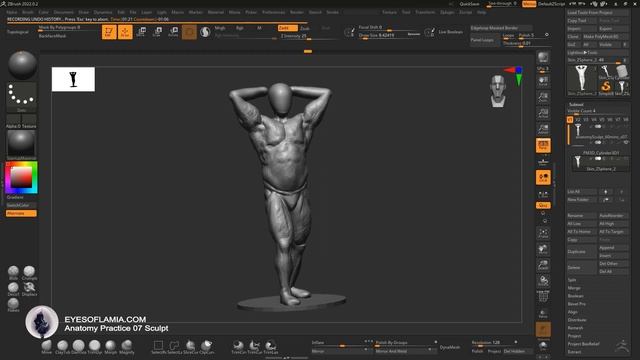Select the Displace brush on left
Screen dimensions: 640x360
tap(29, 289)
